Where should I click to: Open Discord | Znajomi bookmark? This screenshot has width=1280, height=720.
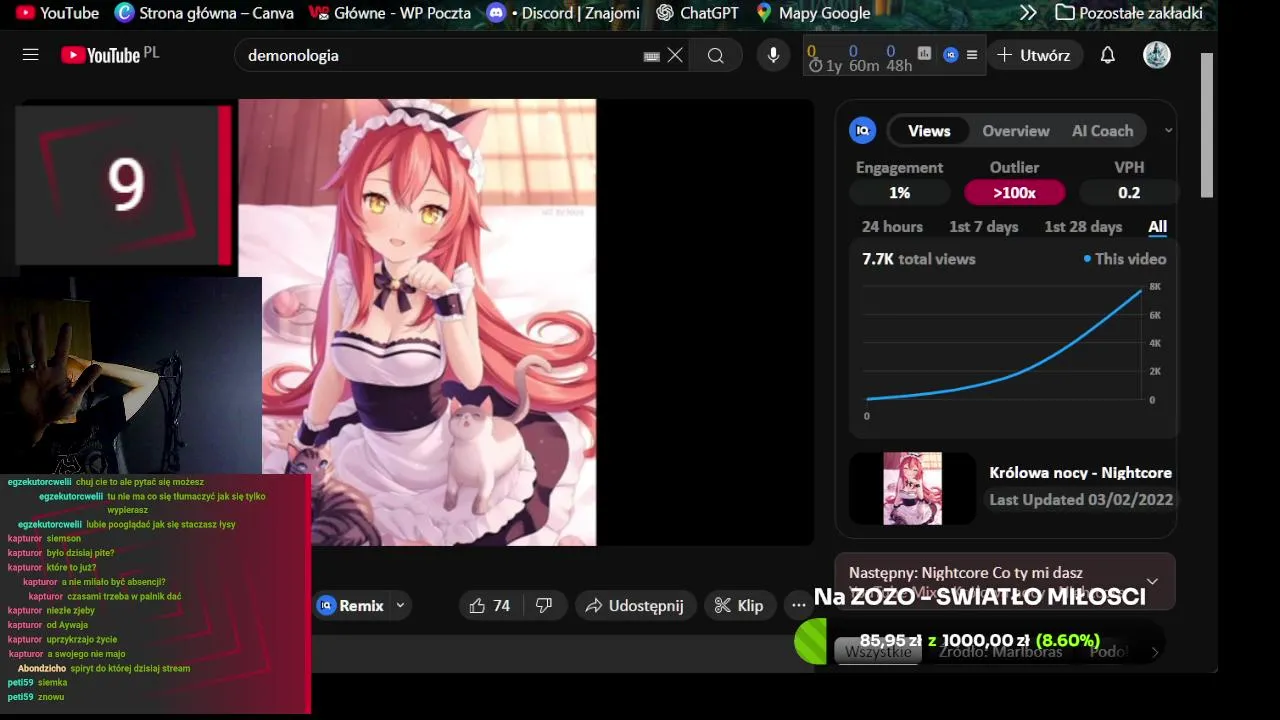pos(563,13)
